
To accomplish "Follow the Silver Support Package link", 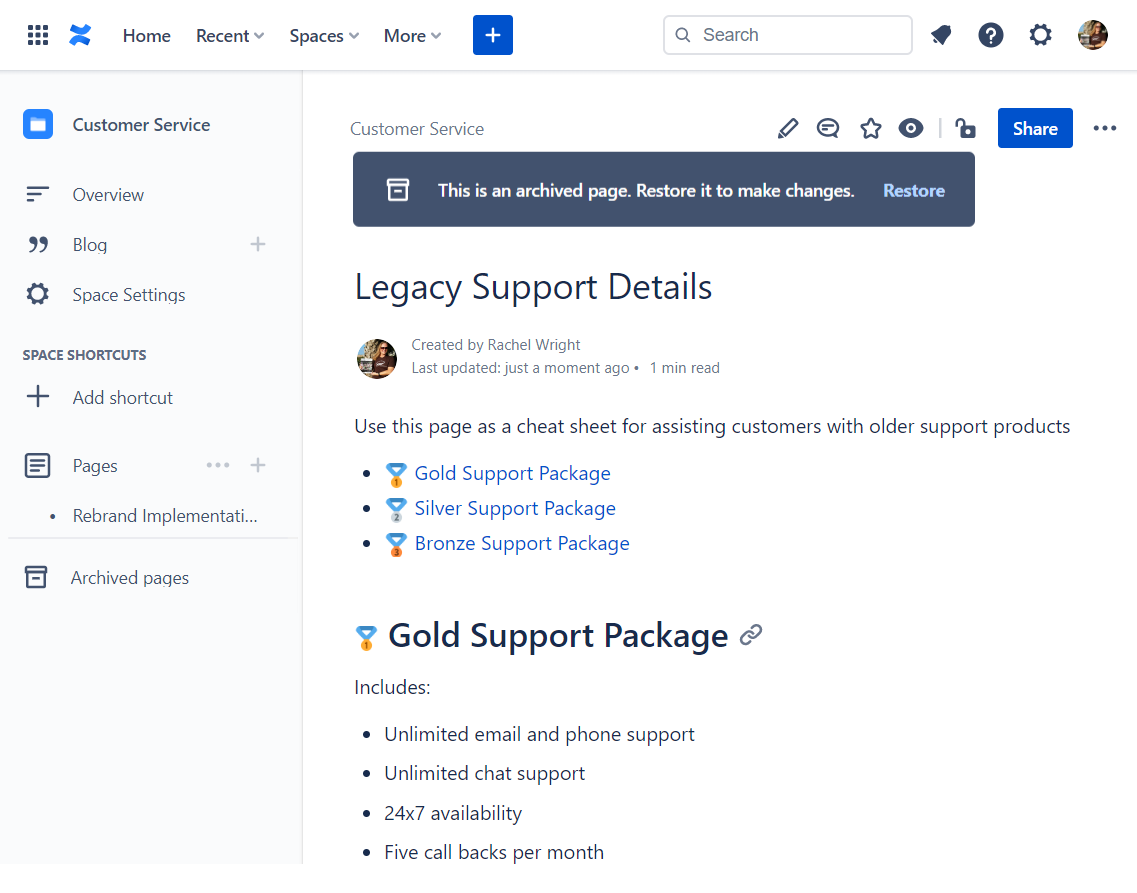I will pyautogui.click(x=515, y=508).
